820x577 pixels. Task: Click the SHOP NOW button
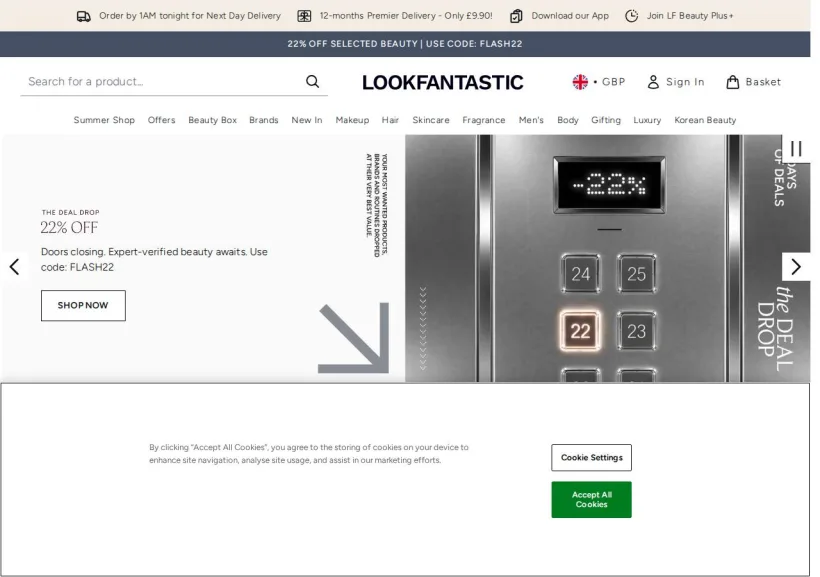tap(83, 306)
